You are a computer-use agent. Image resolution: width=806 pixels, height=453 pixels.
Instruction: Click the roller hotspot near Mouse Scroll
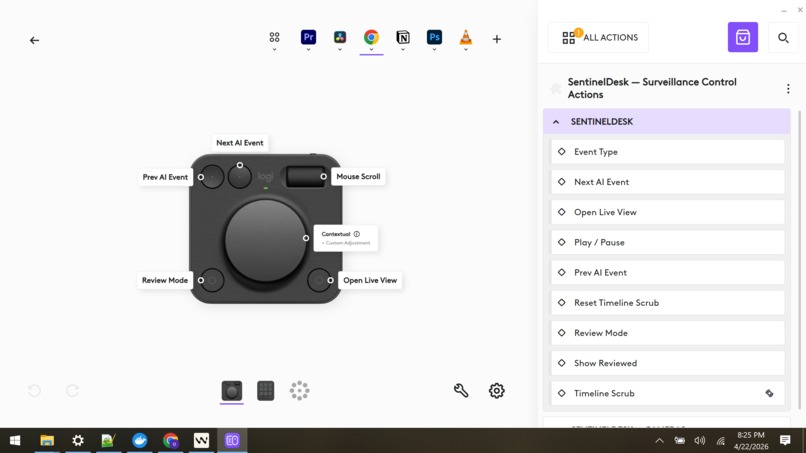[323, 176]
